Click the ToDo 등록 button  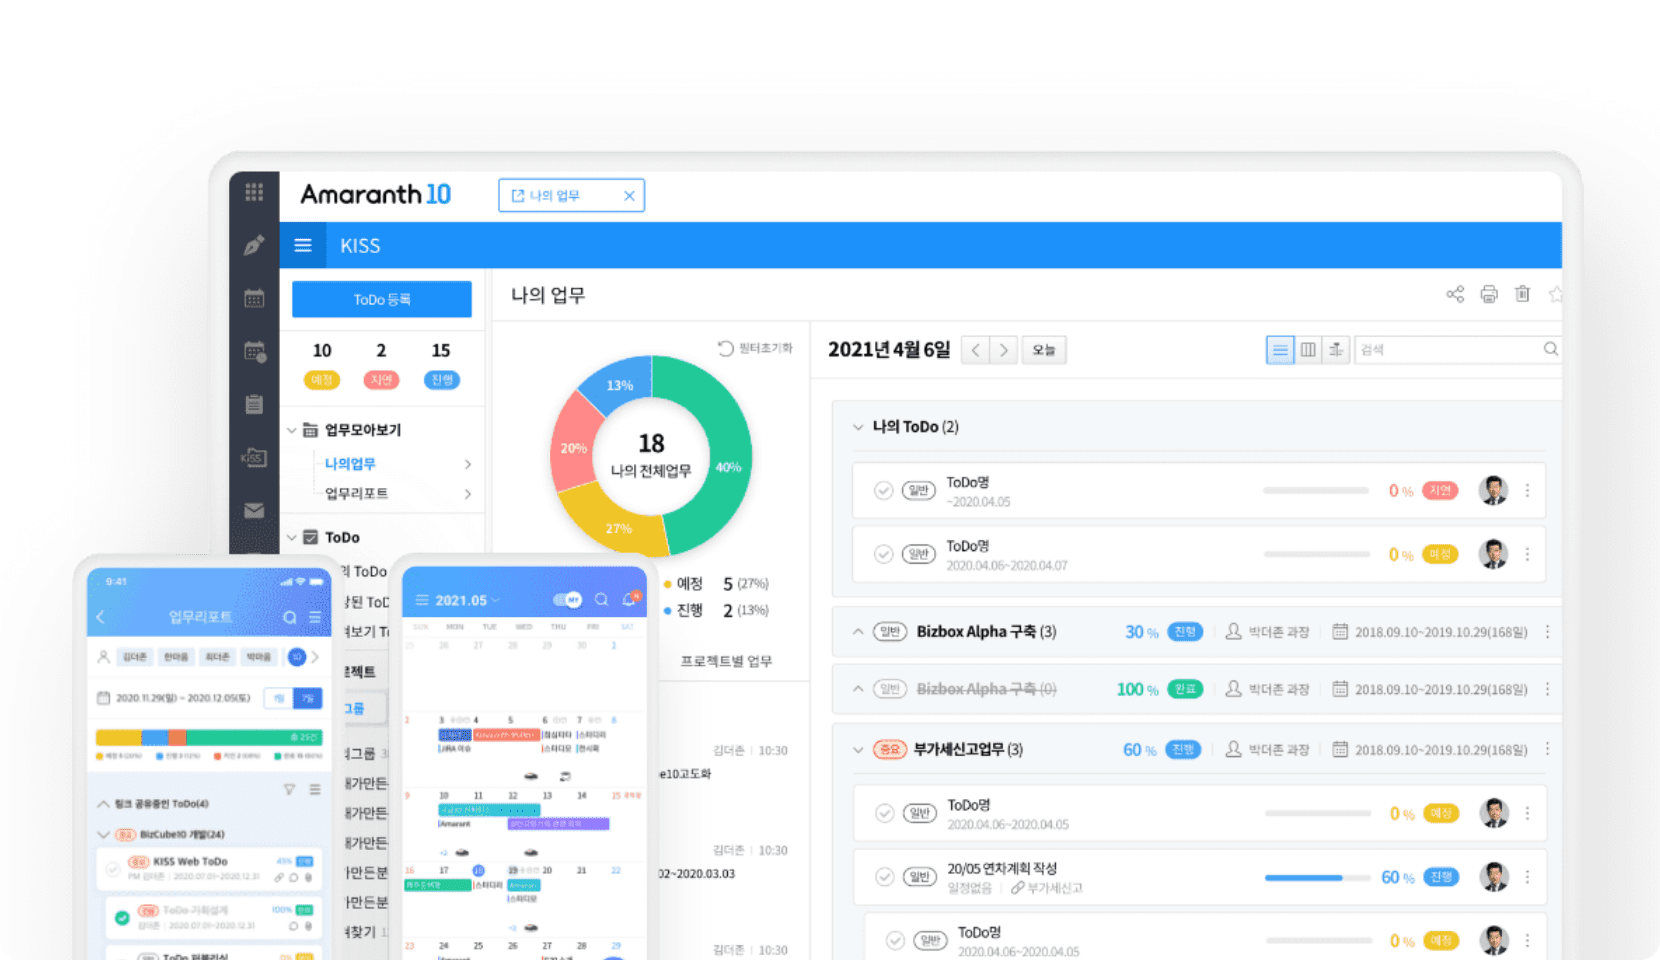pyautogui.click(x=382, y=299)
